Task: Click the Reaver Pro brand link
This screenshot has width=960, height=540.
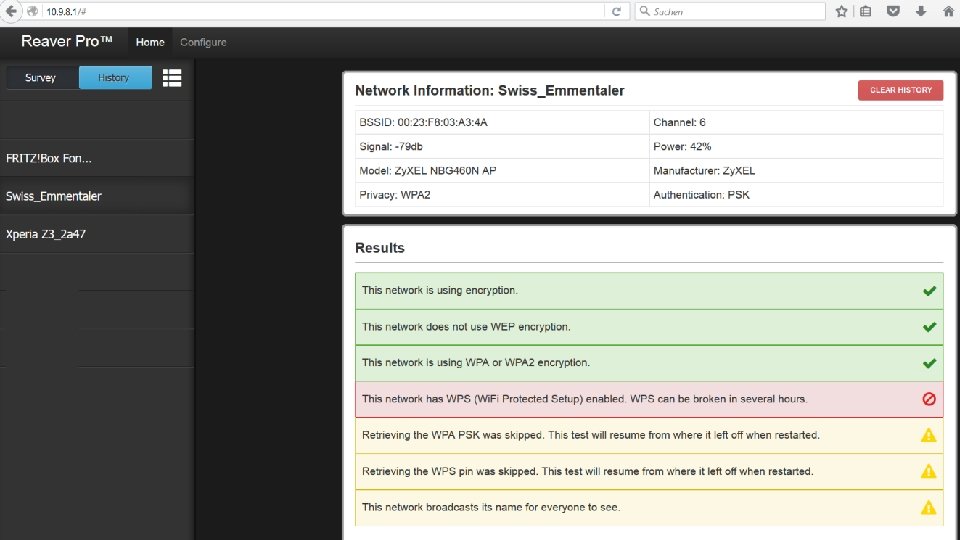Action: click(x=67, y=41)
